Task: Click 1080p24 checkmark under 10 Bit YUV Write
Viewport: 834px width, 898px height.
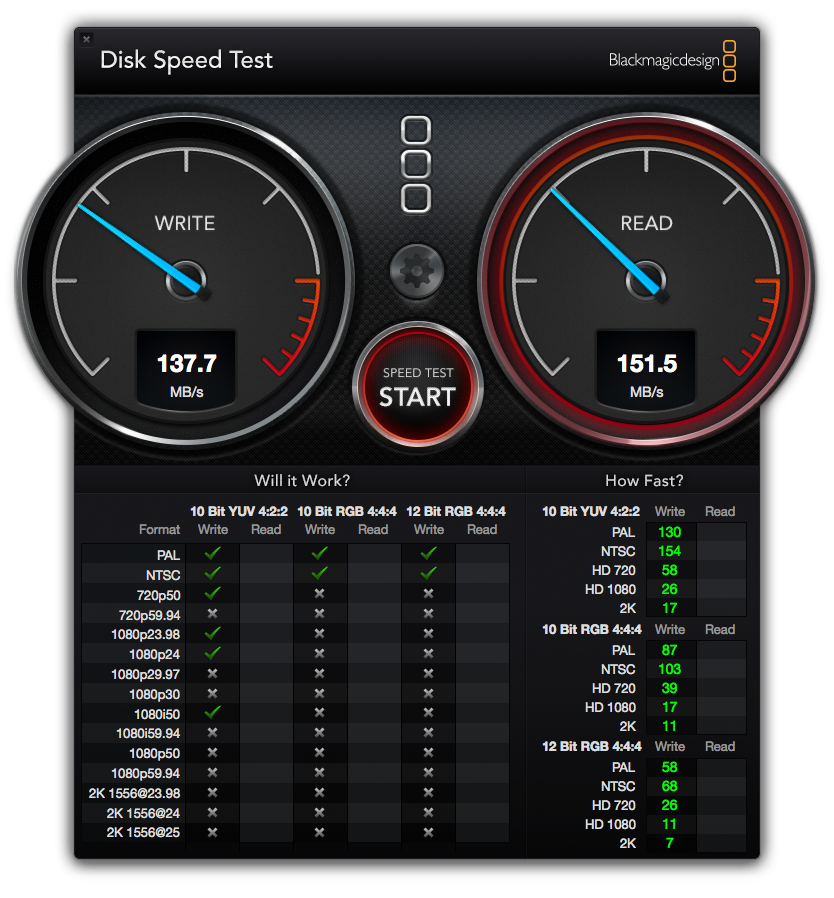Action: 212,653
